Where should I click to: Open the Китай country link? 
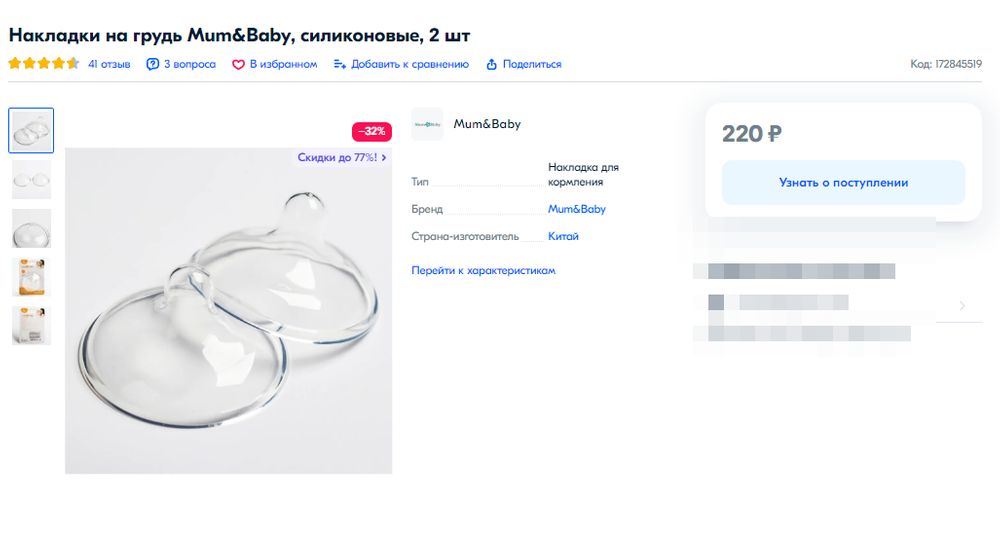[563, 237]
